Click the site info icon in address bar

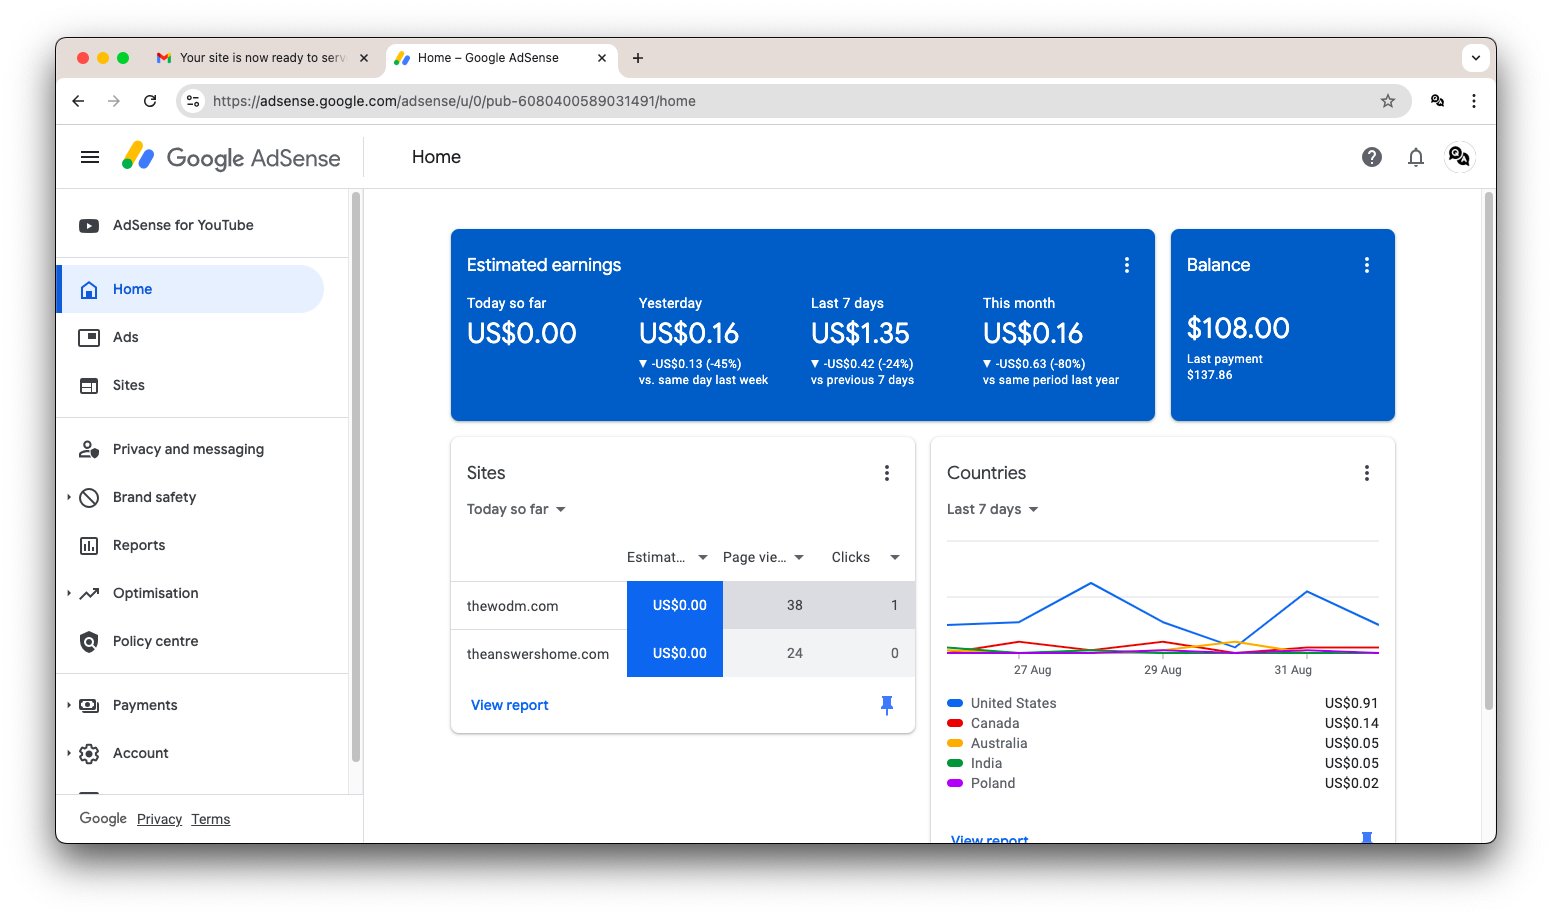[x=194, y=101]
